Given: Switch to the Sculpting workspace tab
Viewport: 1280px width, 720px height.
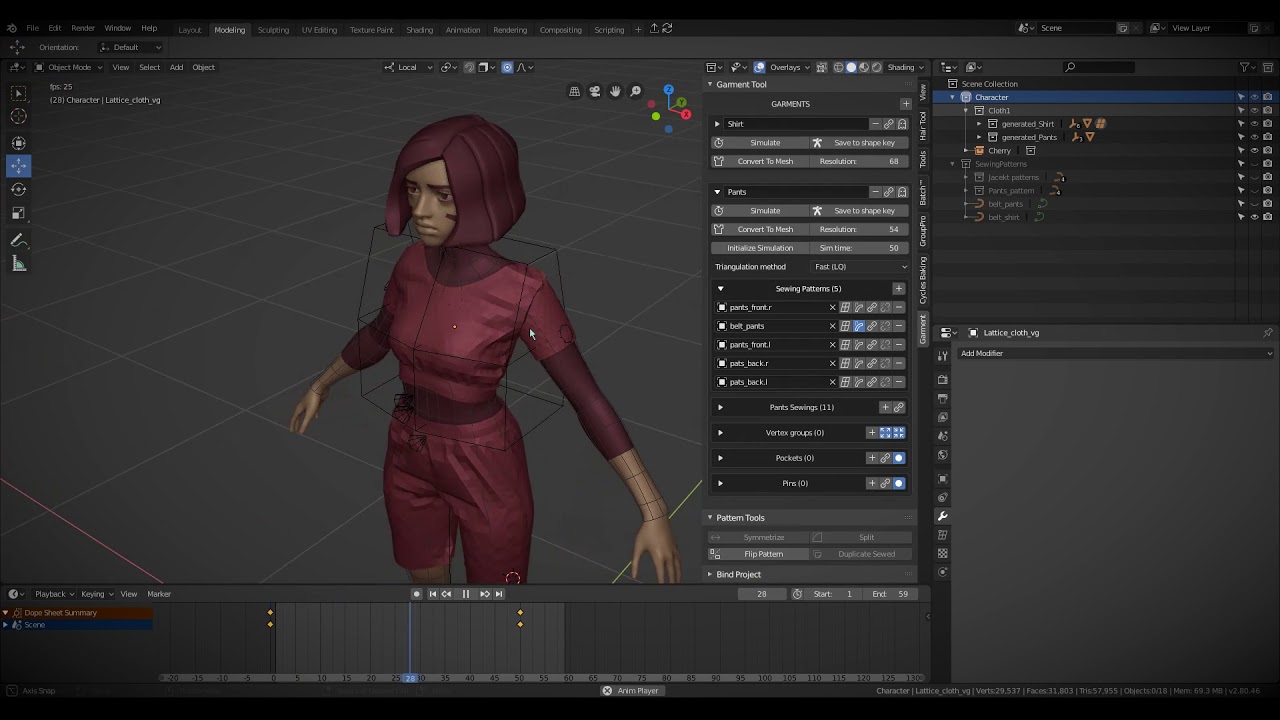Looking at the screenshot, I should pyautogui.click(x=273, y=30).
